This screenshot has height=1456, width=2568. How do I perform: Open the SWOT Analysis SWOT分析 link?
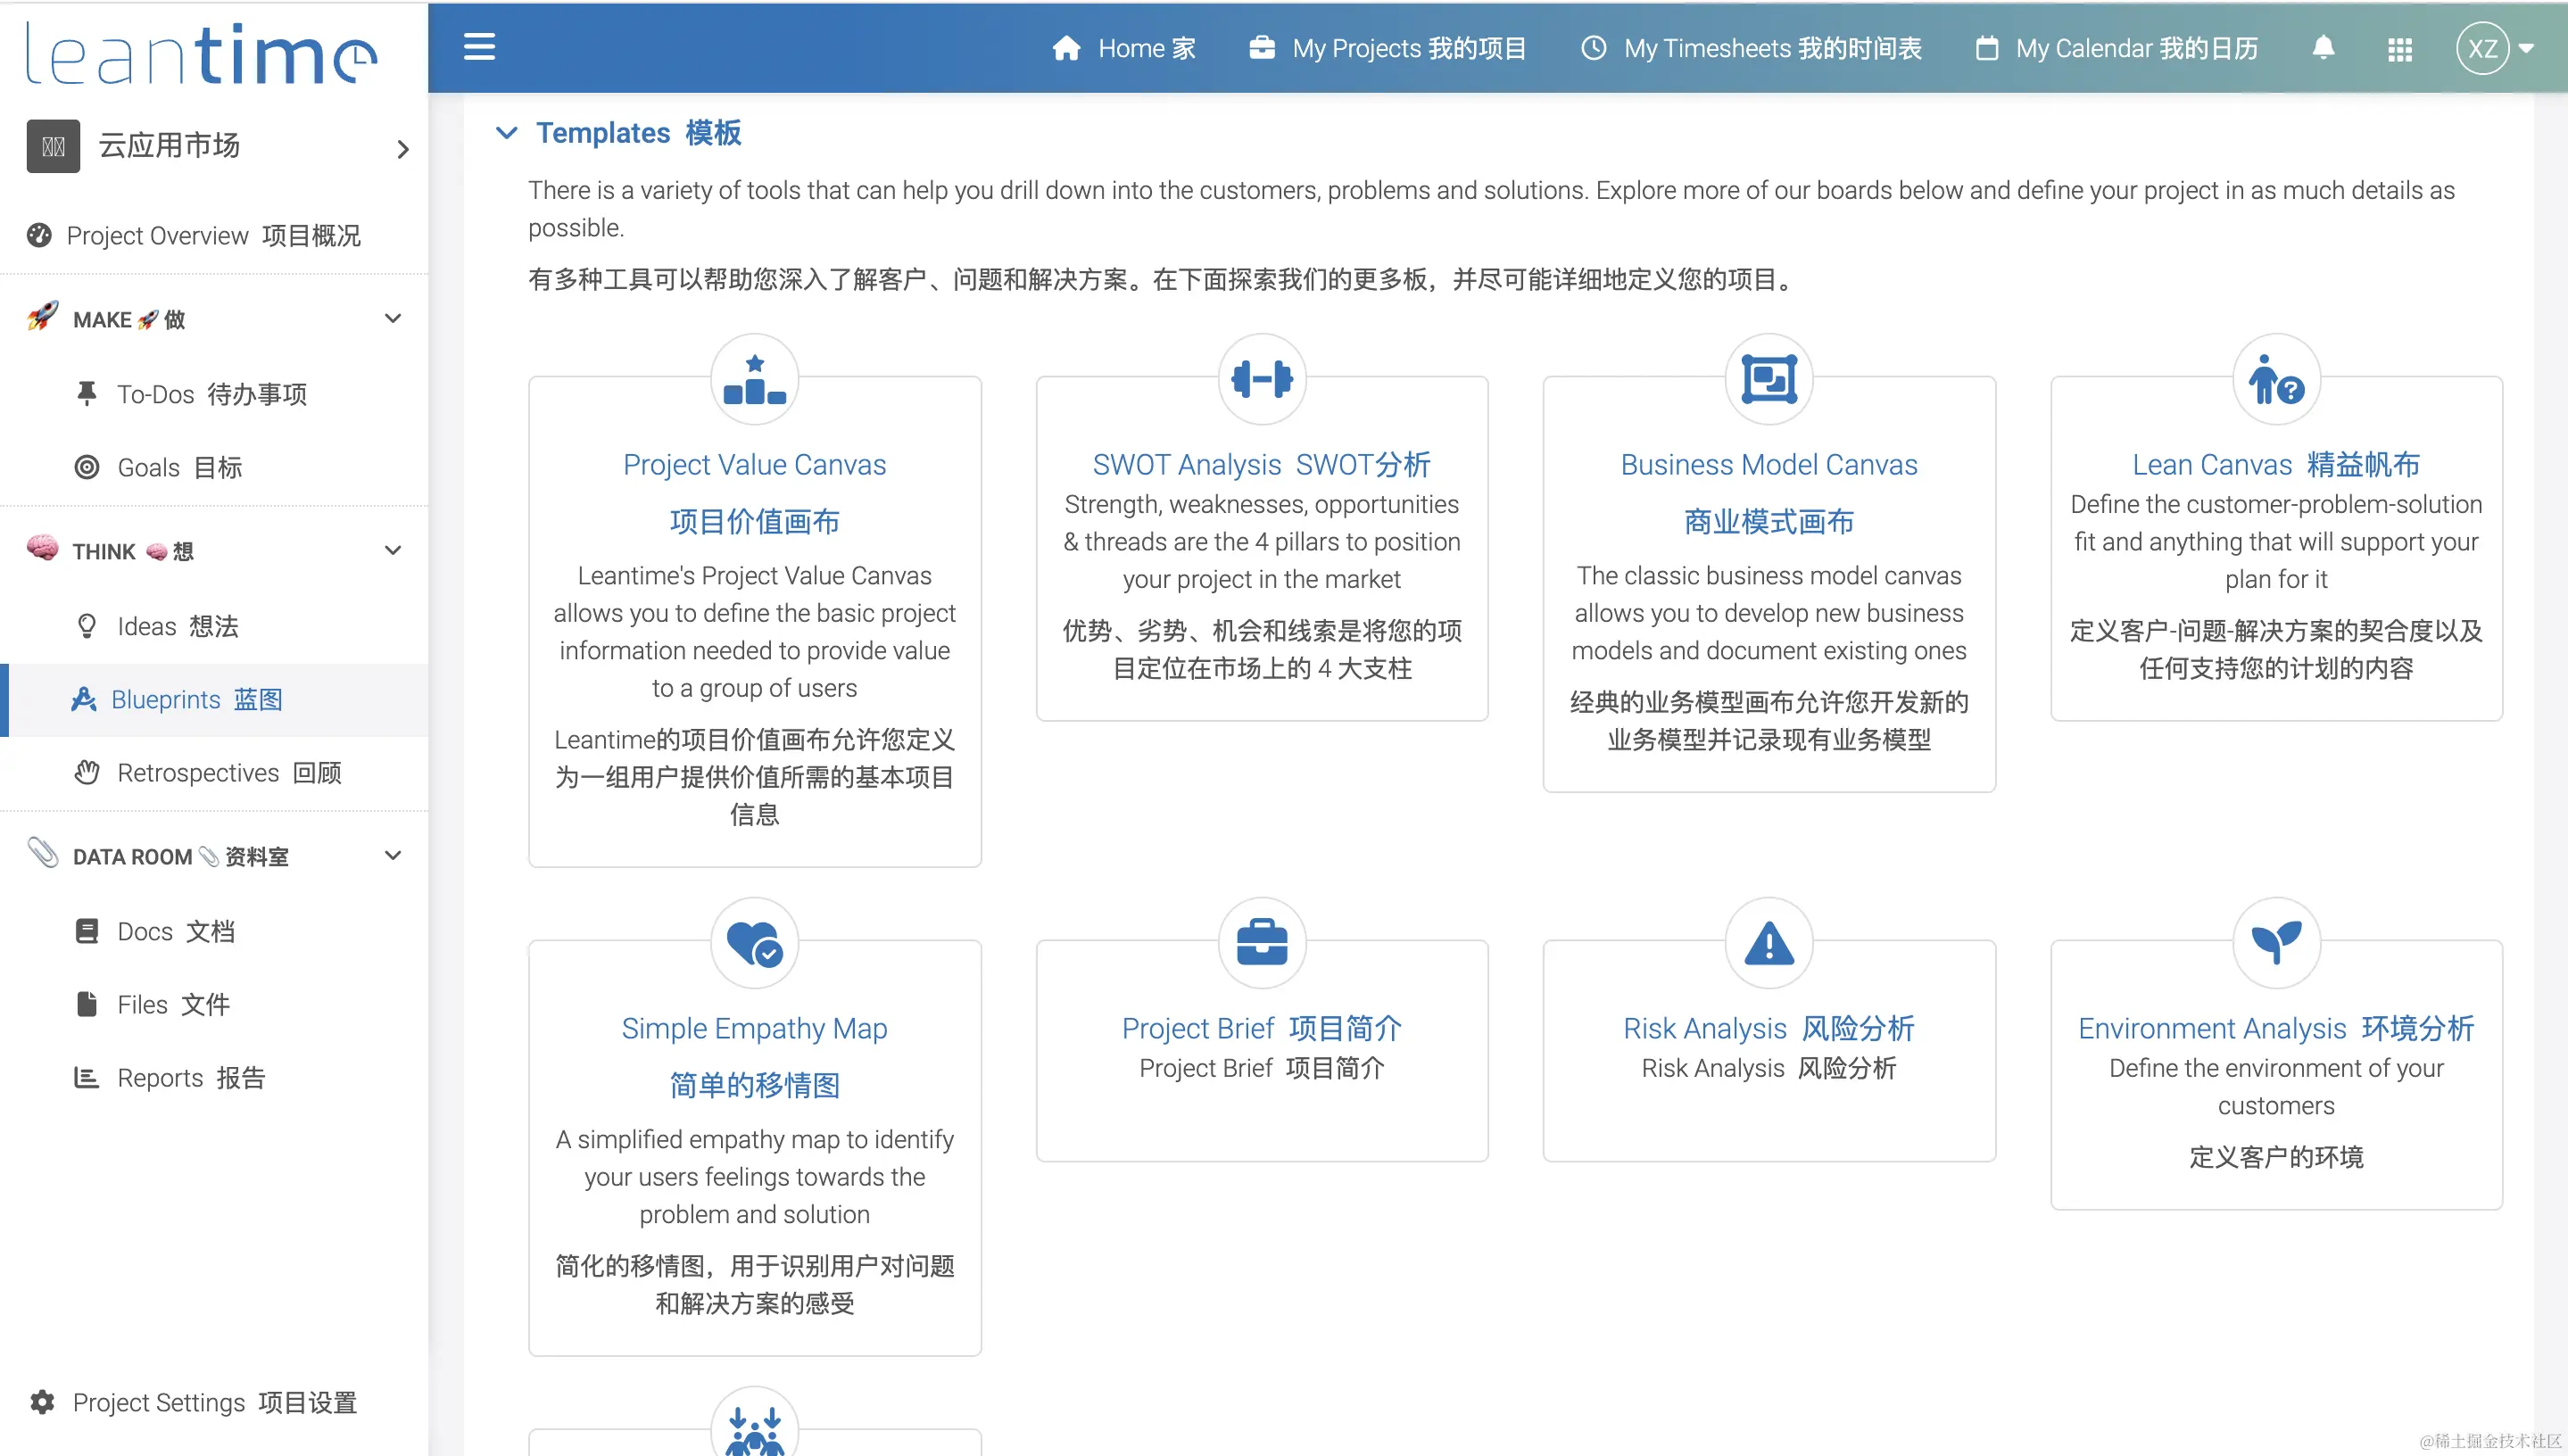[1262, 464]
